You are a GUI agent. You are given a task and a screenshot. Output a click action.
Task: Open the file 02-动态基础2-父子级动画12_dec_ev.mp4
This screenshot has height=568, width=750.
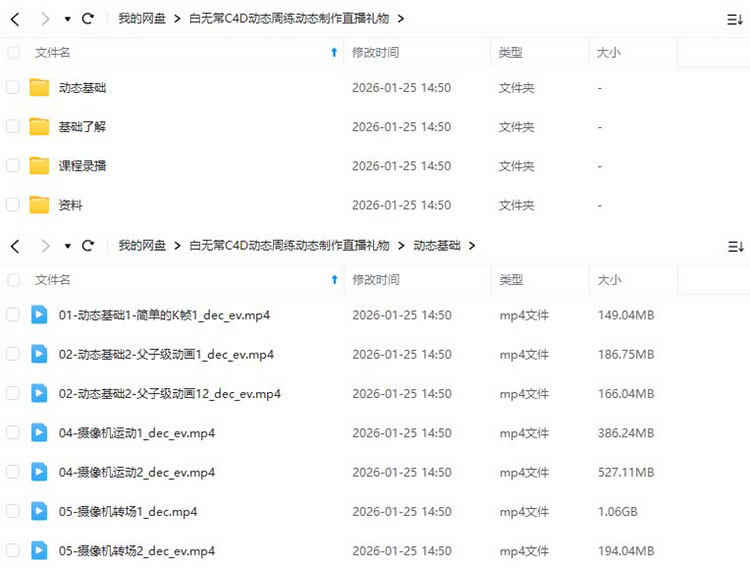pyautogui.click(x=169, y=394)
